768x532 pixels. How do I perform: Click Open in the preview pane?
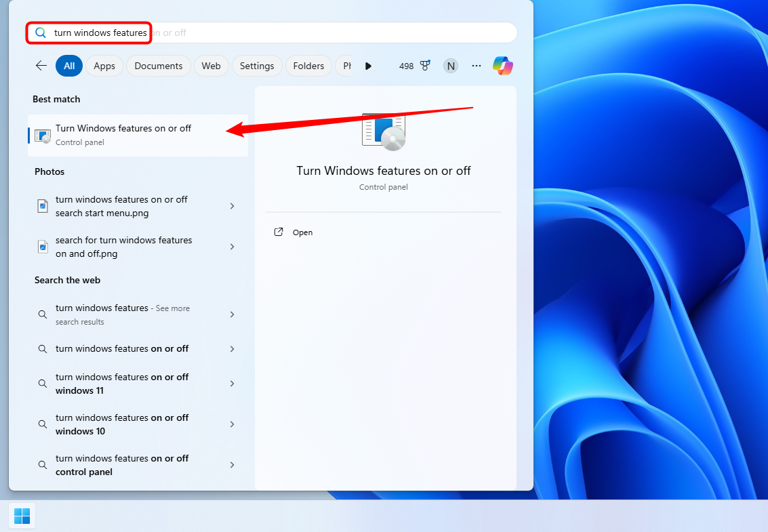coord(302,233)
